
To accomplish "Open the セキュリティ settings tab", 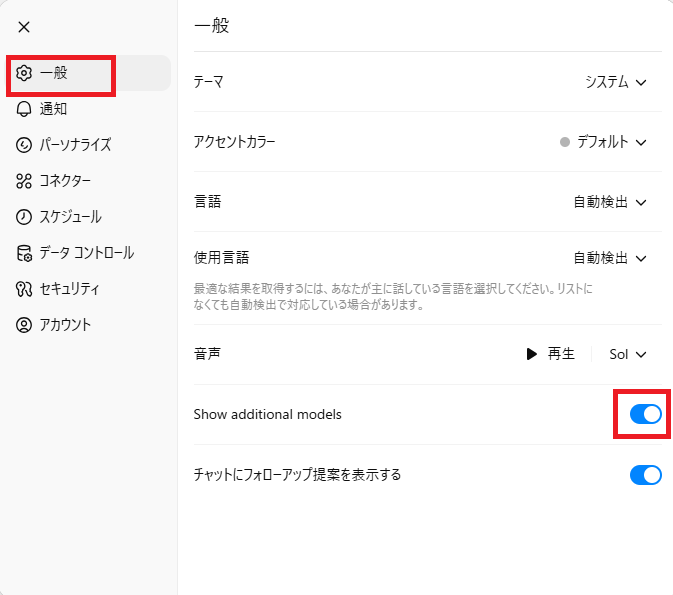I will coord(69,289).
